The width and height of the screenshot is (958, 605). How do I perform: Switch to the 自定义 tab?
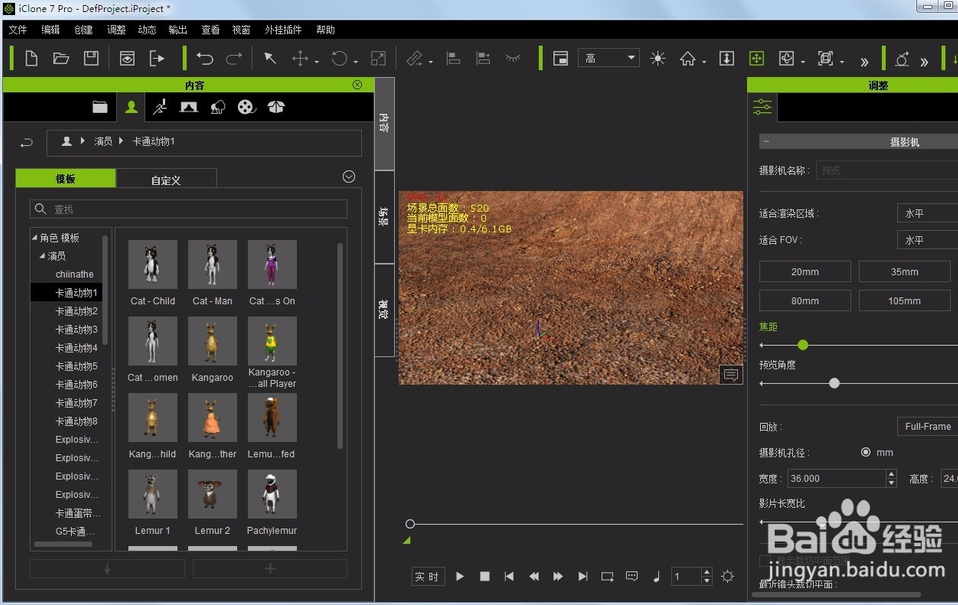tap(166, 180)
